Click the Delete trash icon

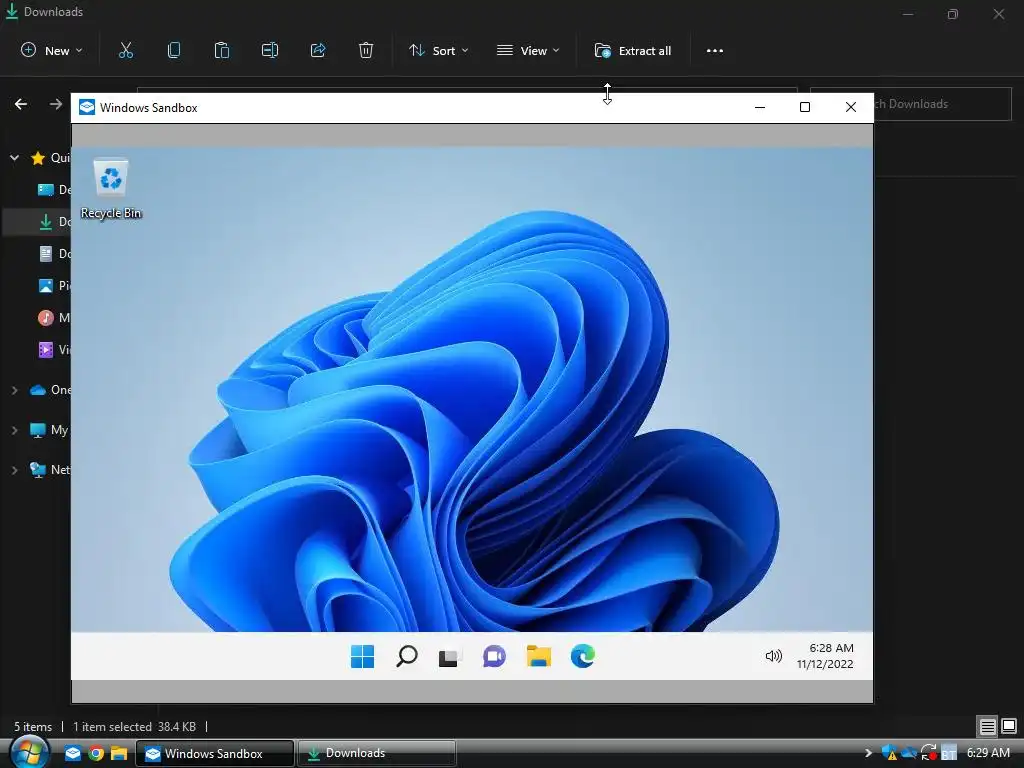(366, 50)
